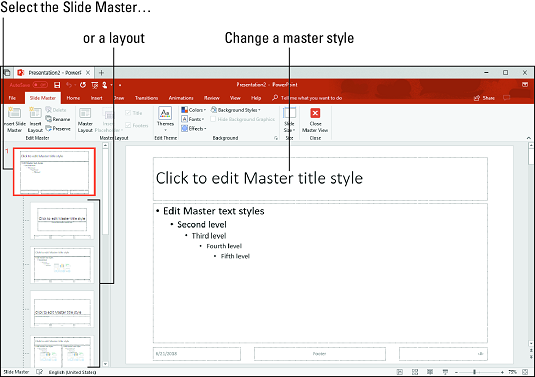The height and width of the screenshot is (377, 535).
Task: Switch to the Insert tab
Action: click(x=97, y=98)
